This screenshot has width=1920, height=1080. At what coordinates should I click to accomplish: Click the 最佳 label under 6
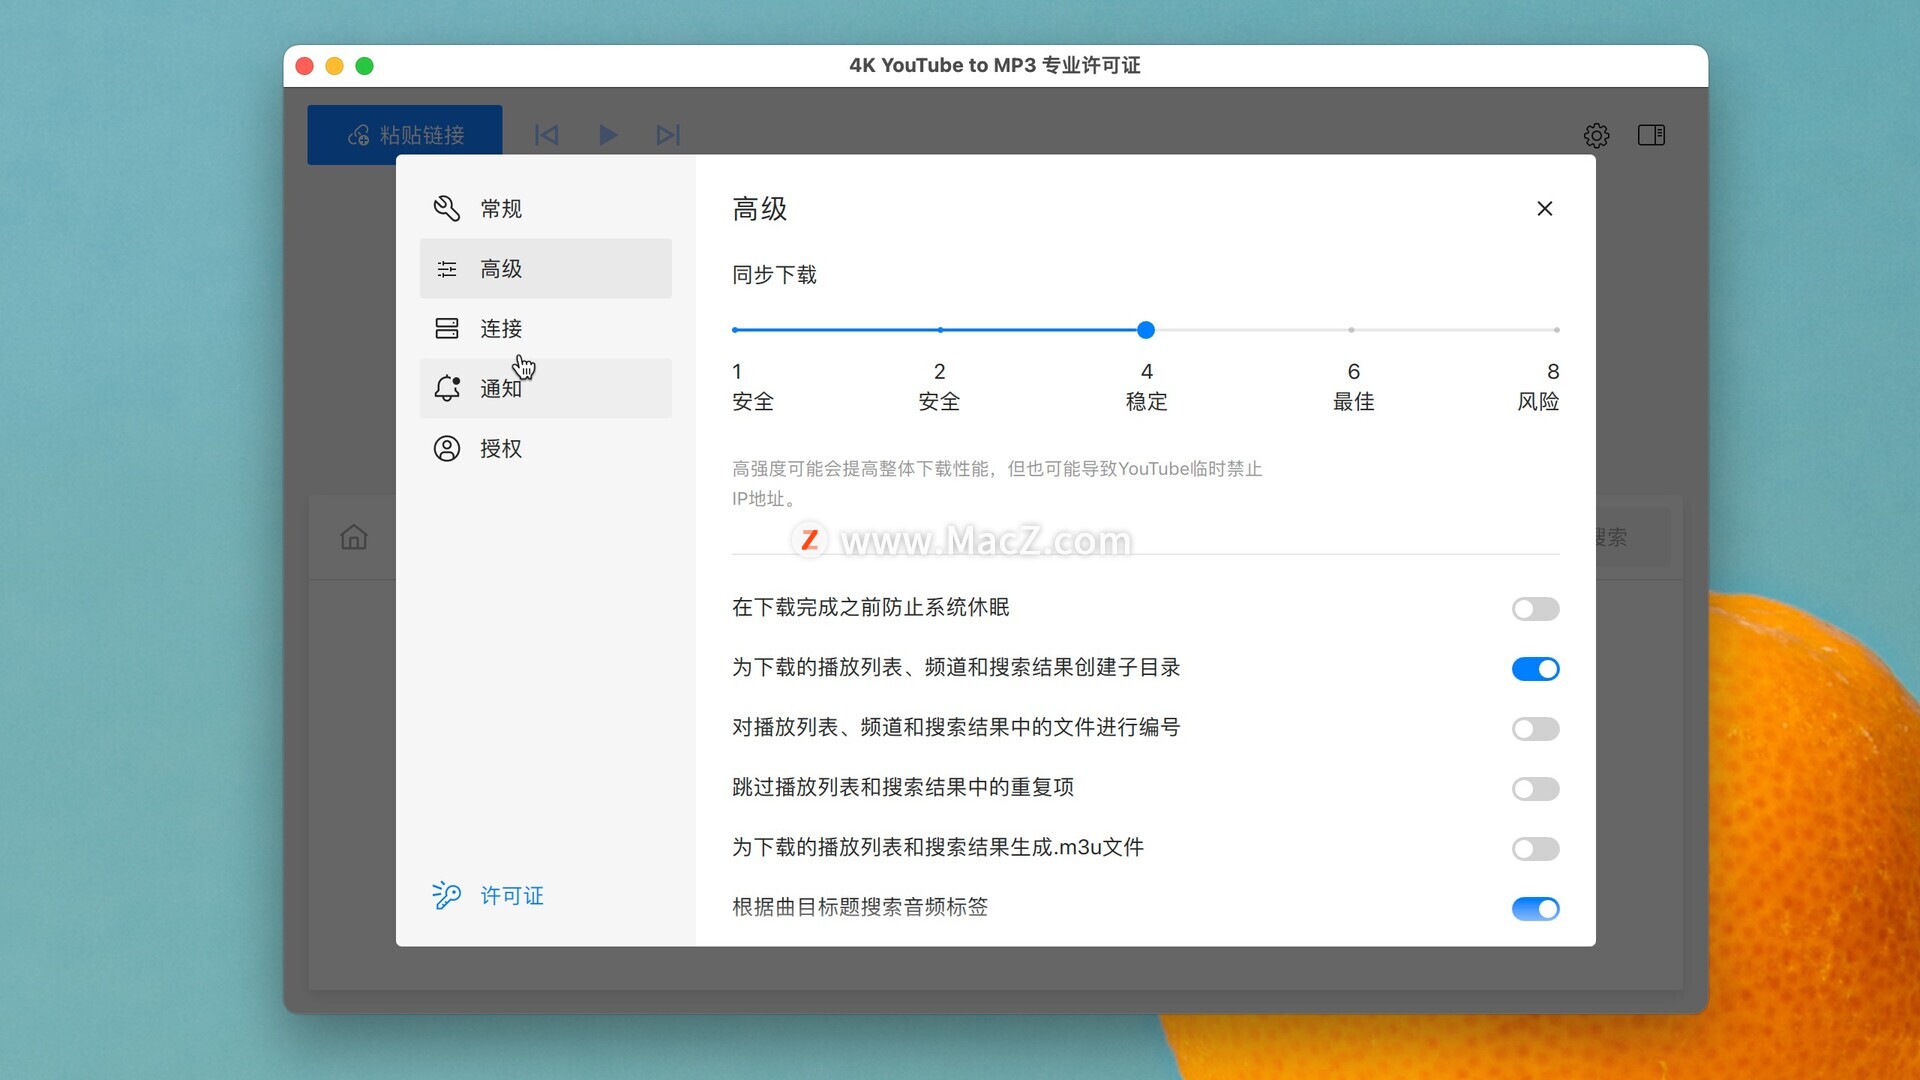pos(1353,402)
